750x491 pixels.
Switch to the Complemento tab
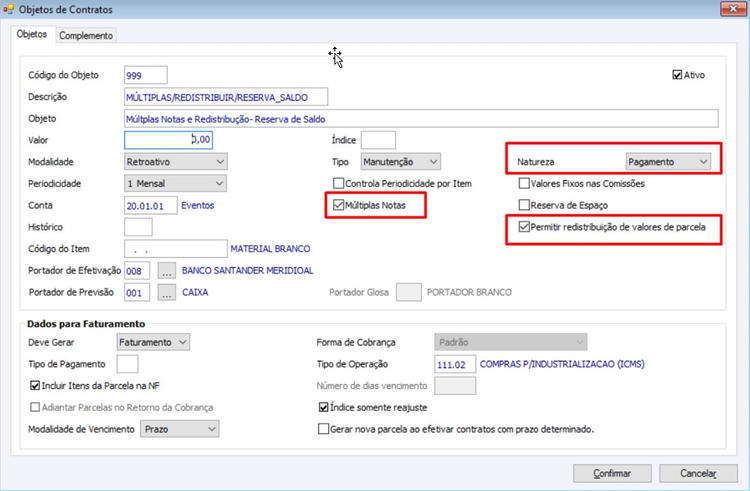tap(86, 35)
